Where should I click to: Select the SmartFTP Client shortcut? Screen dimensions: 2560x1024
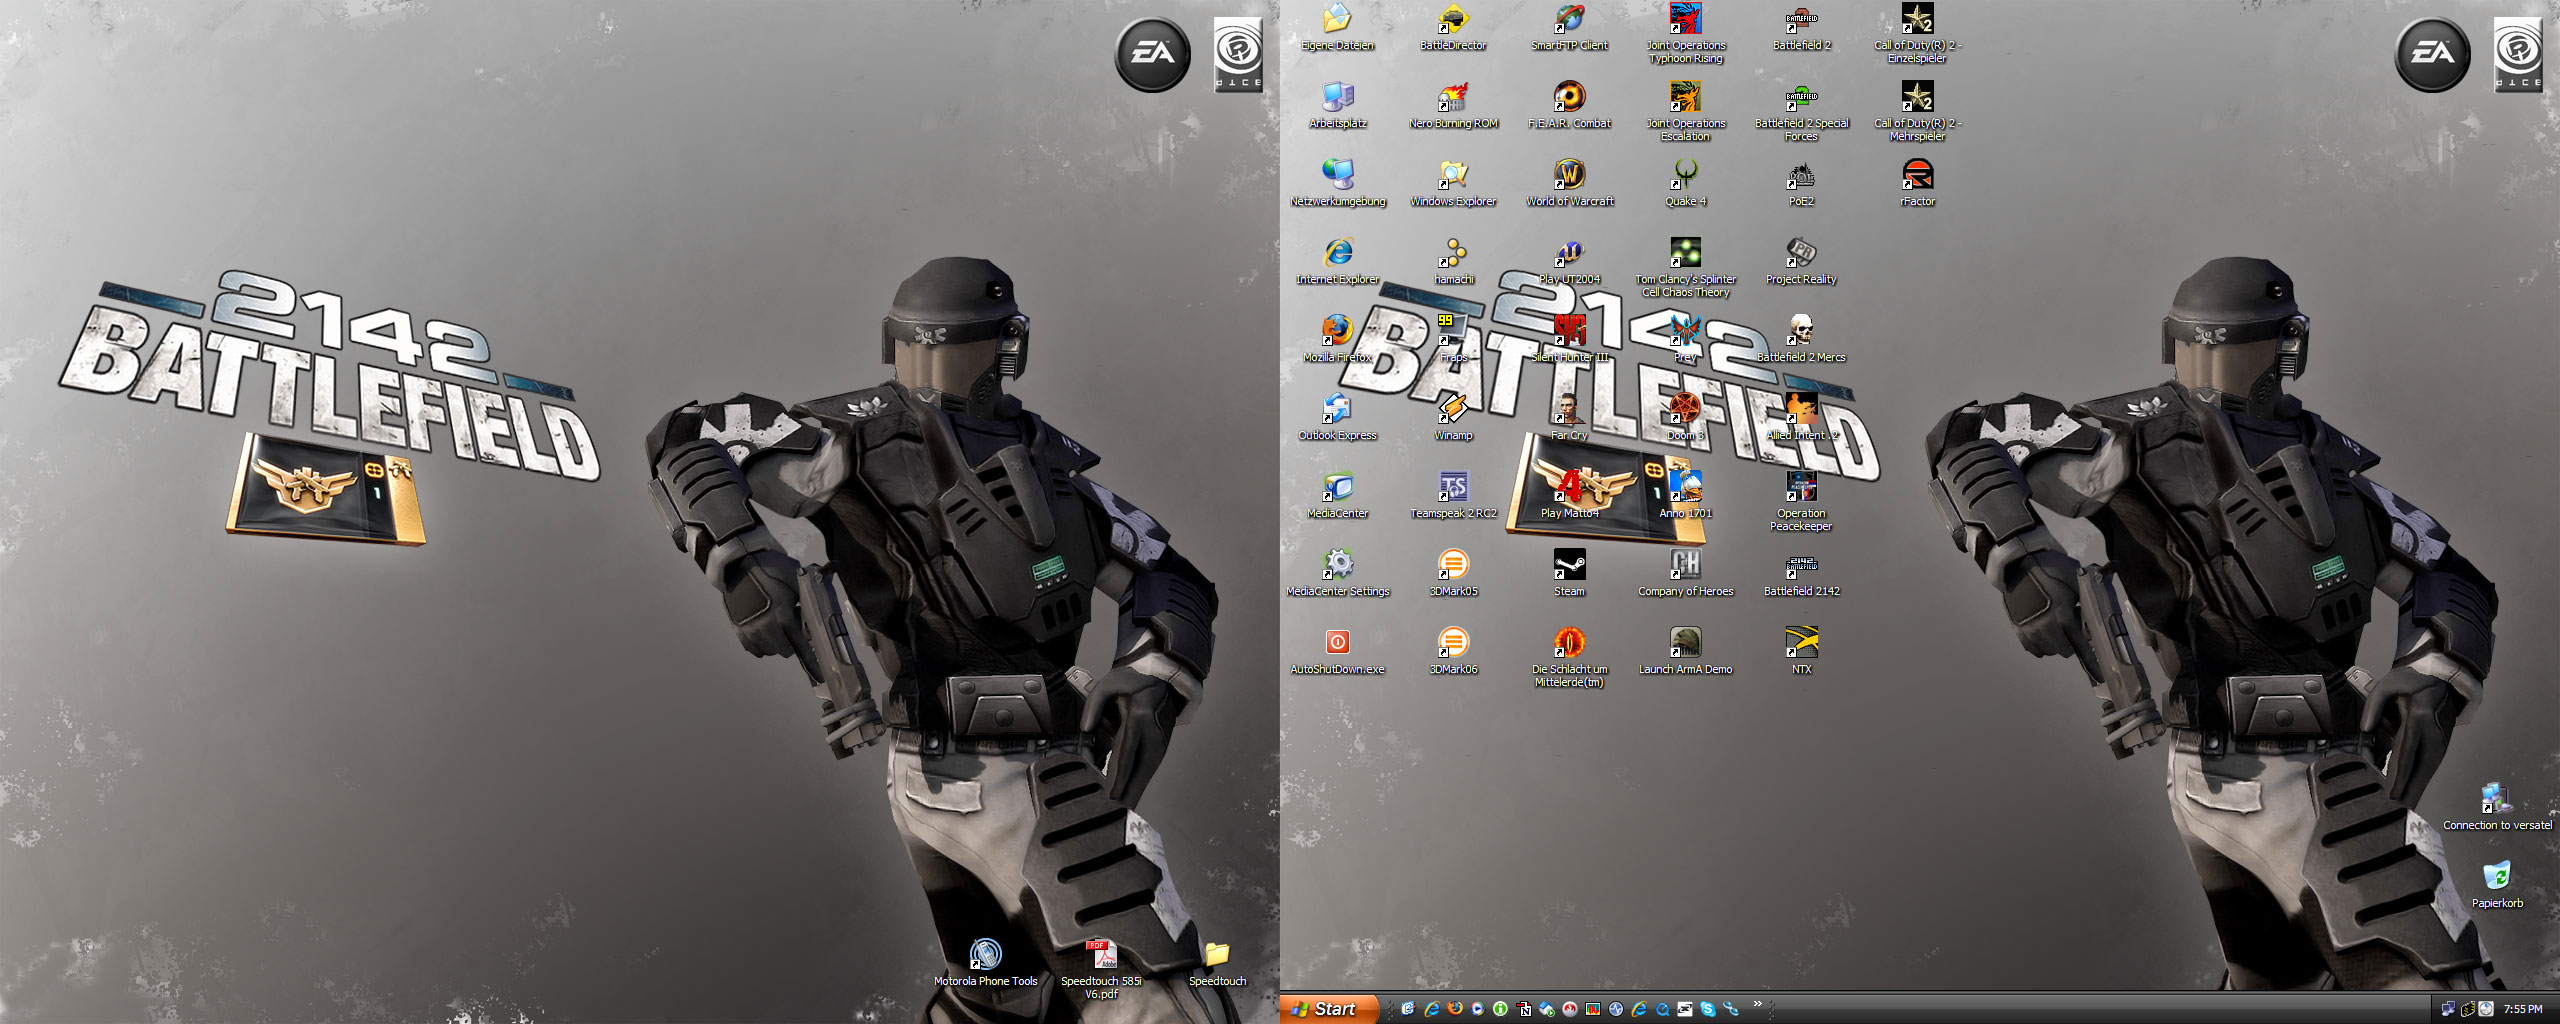[x=1569, y=27]
